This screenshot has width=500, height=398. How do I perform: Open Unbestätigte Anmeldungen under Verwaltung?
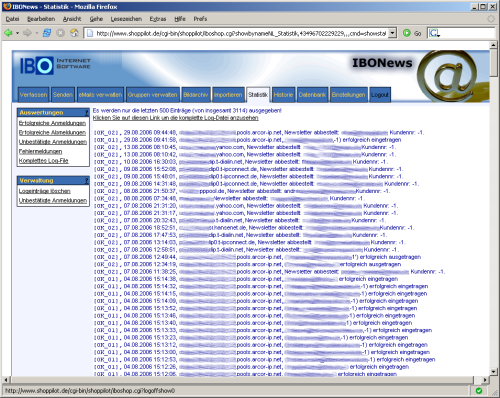[x=53, y=200]
